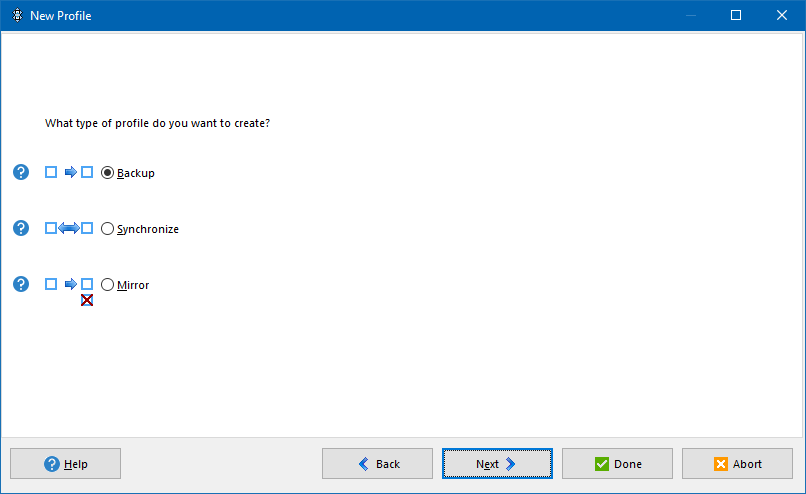This screenshot has width=806, height=494.
Task: Click the red X delete icon under Mirror
Action: click(87, 299)
